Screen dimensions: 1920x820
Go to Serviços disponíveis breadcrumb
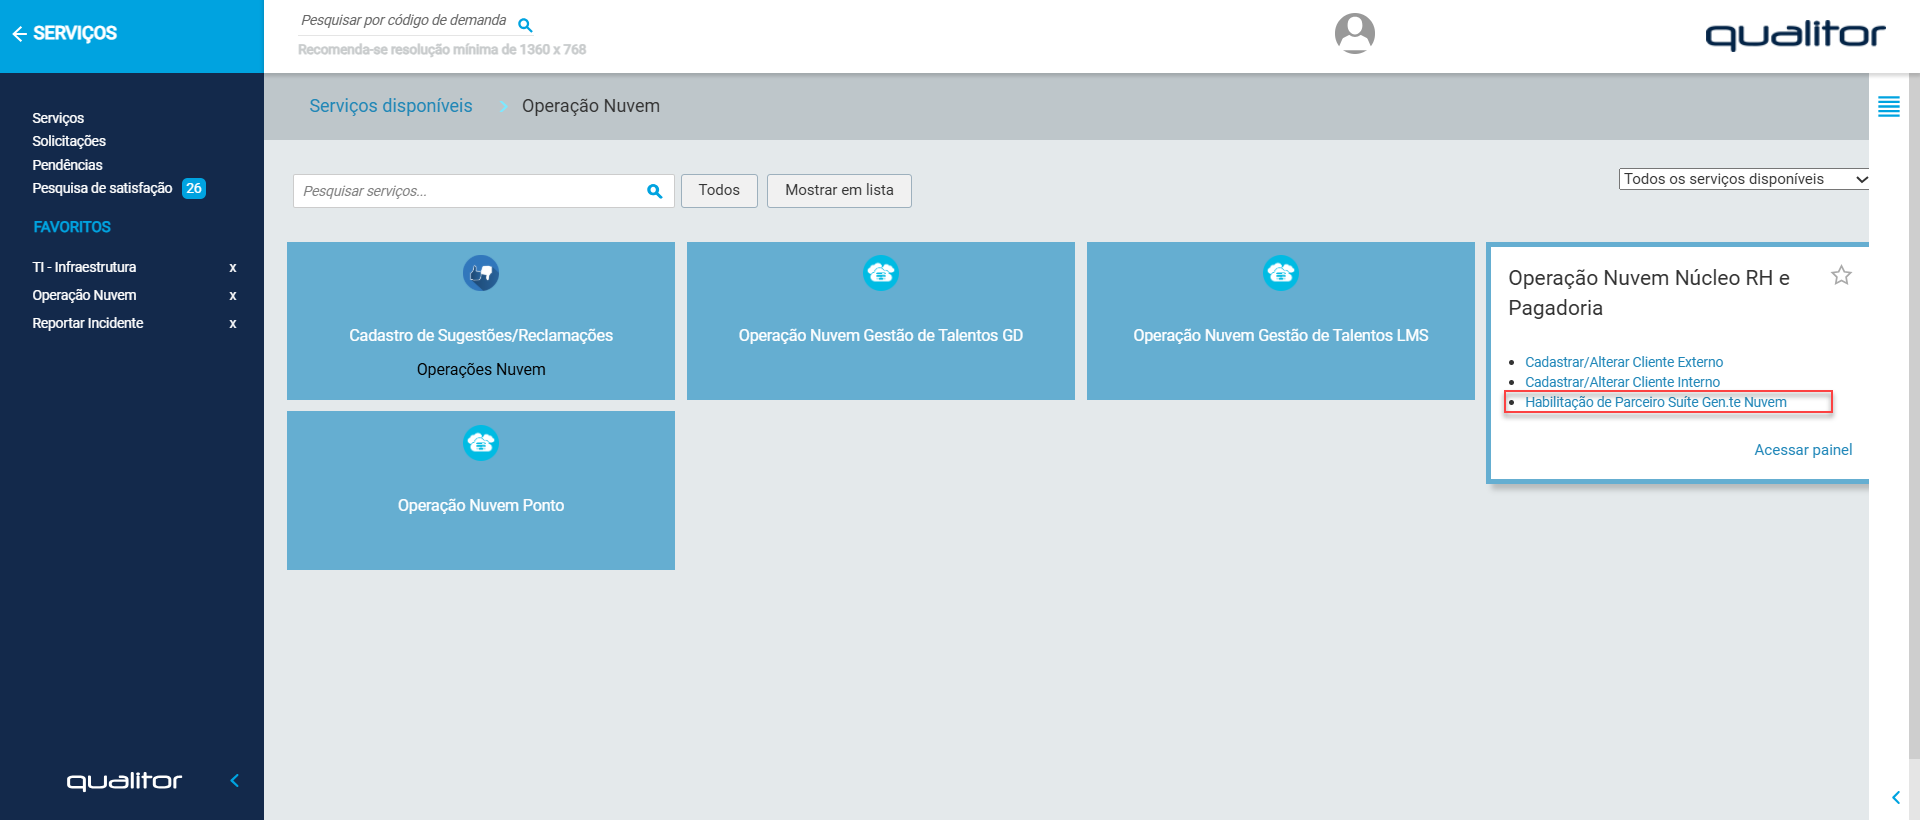(391, 106)
